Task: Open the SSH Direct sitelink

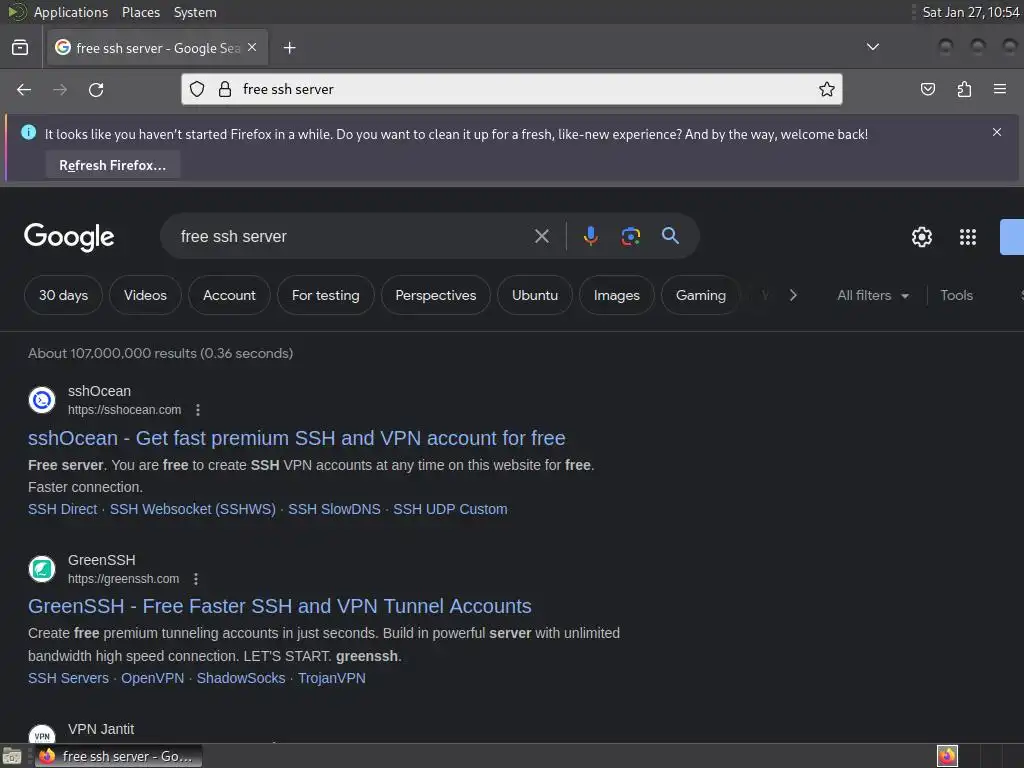Action: (x=63, y=509)
